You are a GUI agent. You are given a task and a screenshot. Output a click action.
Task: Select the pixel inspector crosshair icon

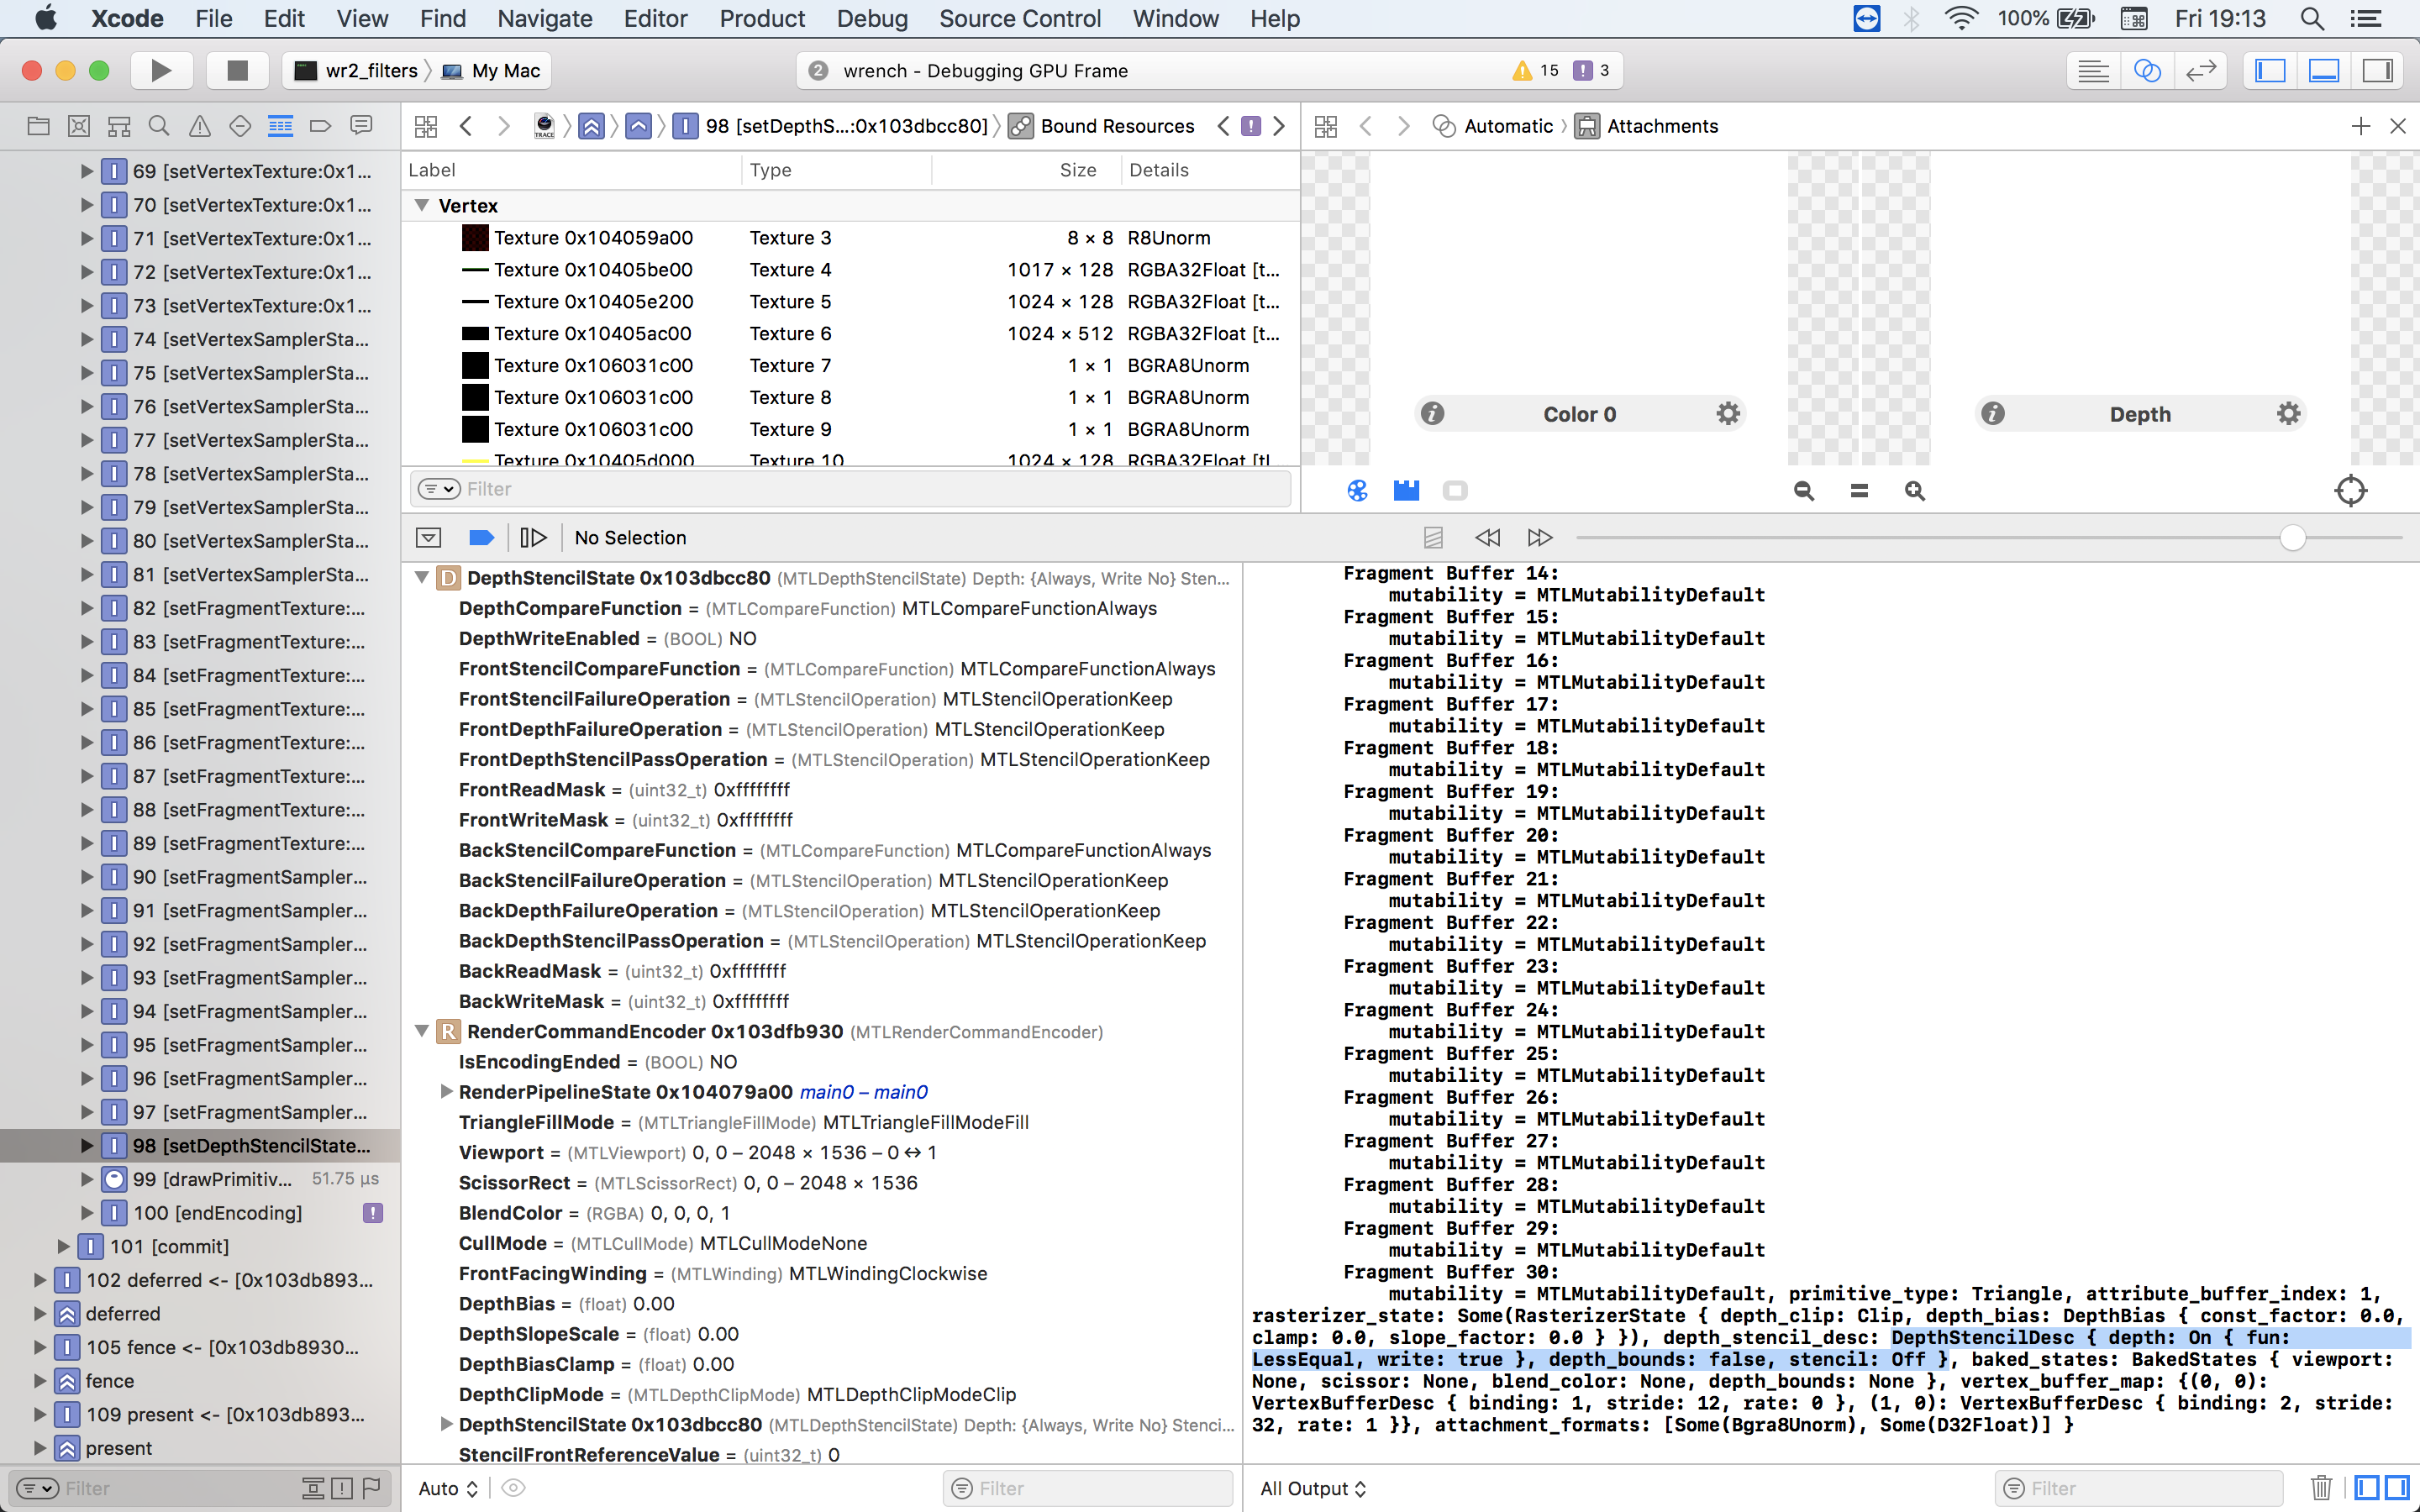(x=2350, y=490)
